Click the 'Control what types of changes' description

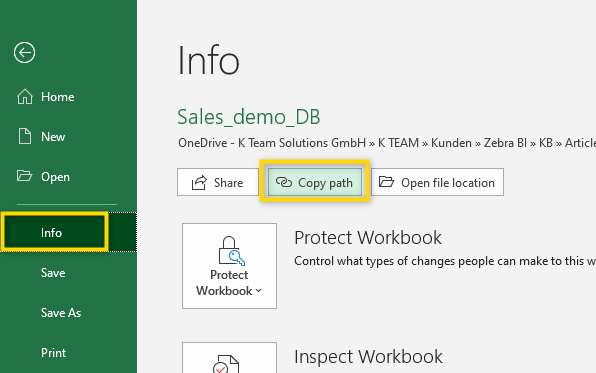click(x=445, y=261)
